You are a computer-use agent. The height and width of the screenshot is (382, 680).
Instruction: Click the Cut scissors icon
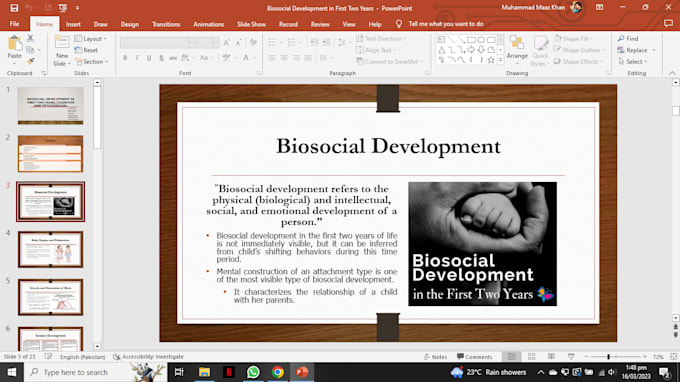[x=30, y=39]
